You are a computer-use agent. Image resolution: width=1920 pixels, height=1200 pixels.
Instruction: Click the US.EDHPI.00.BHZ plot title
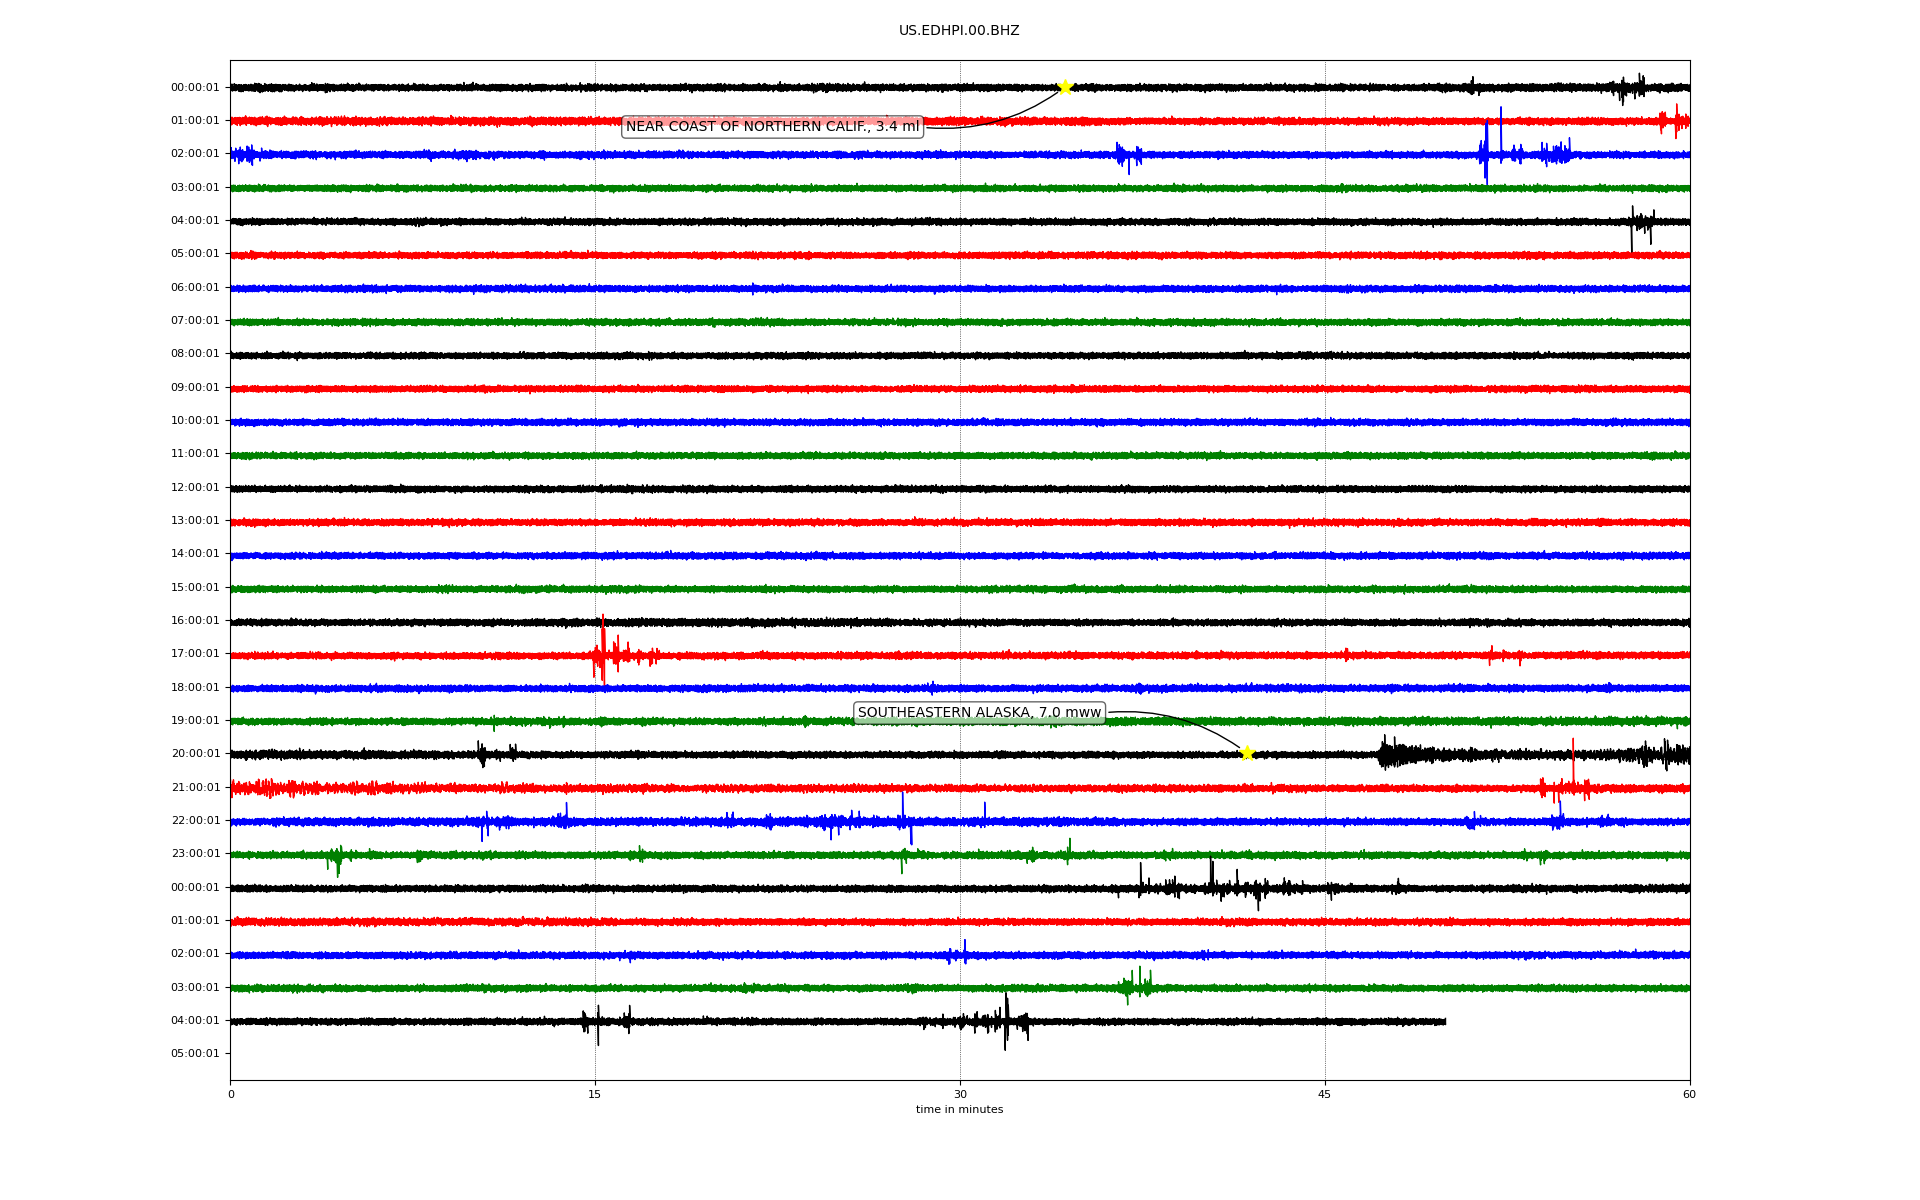(959, 31)
